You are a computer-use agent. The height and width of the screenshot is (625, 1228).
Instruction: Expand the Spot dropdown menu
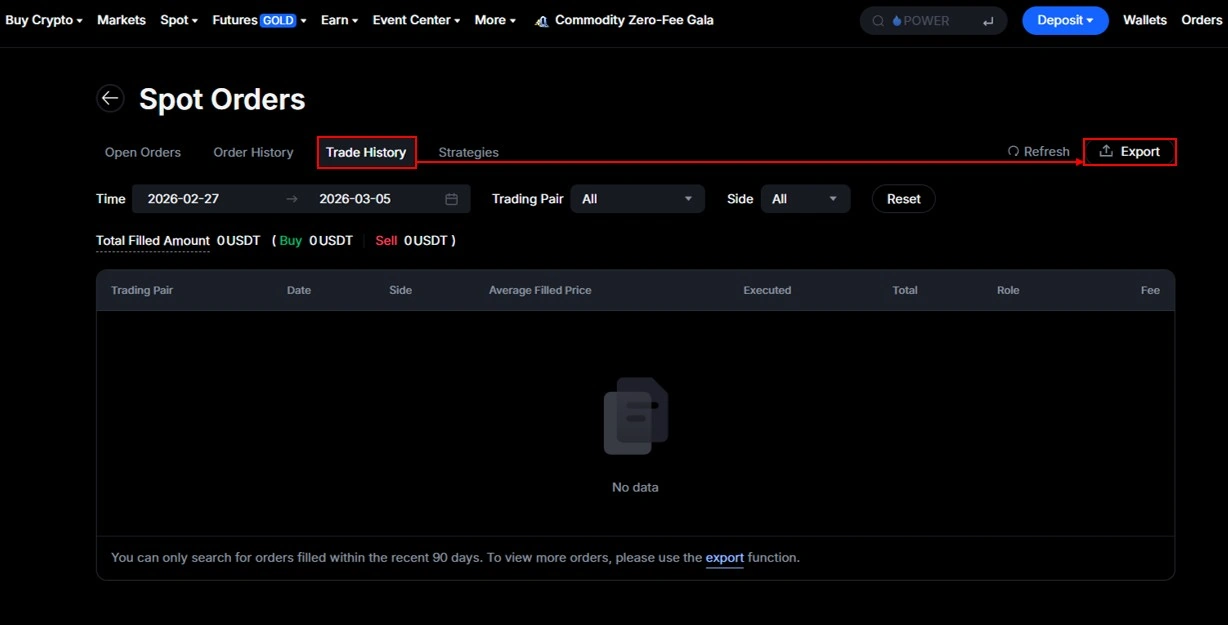pyautogui.click(x=179, y=20)
